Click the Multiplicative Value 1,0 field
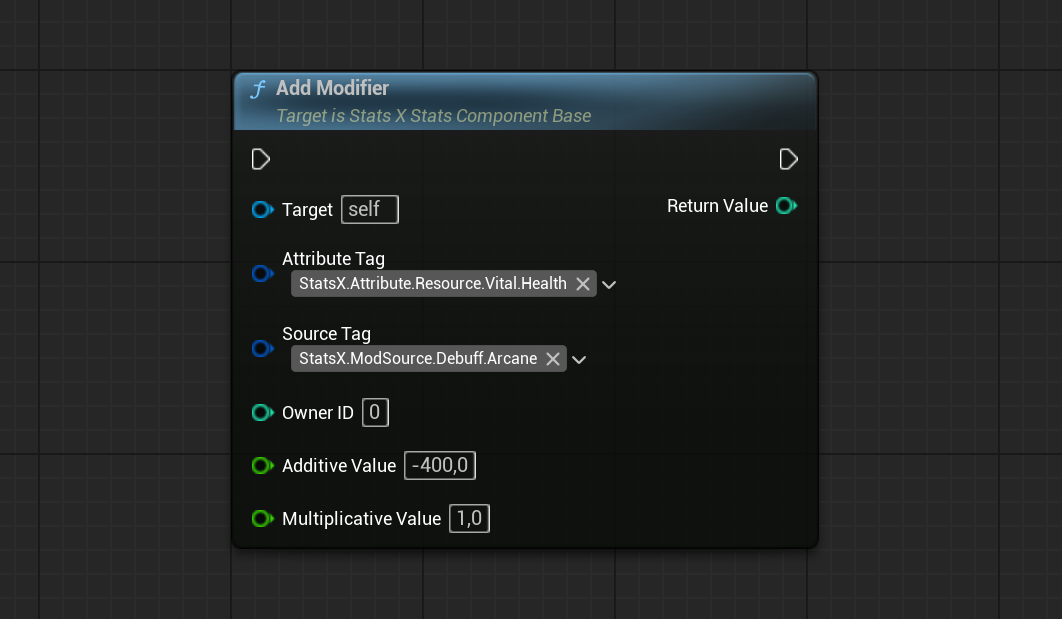 (469, 518)
